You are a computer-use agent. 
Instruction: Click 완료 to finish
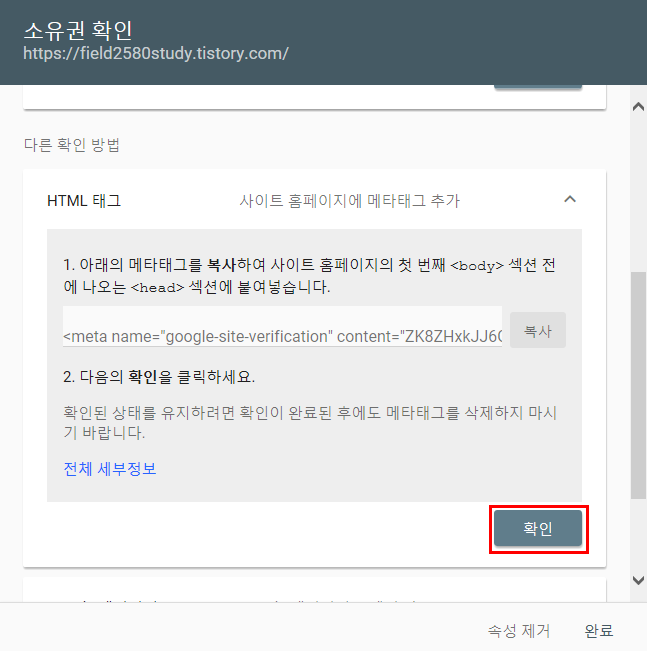[598, 631]
